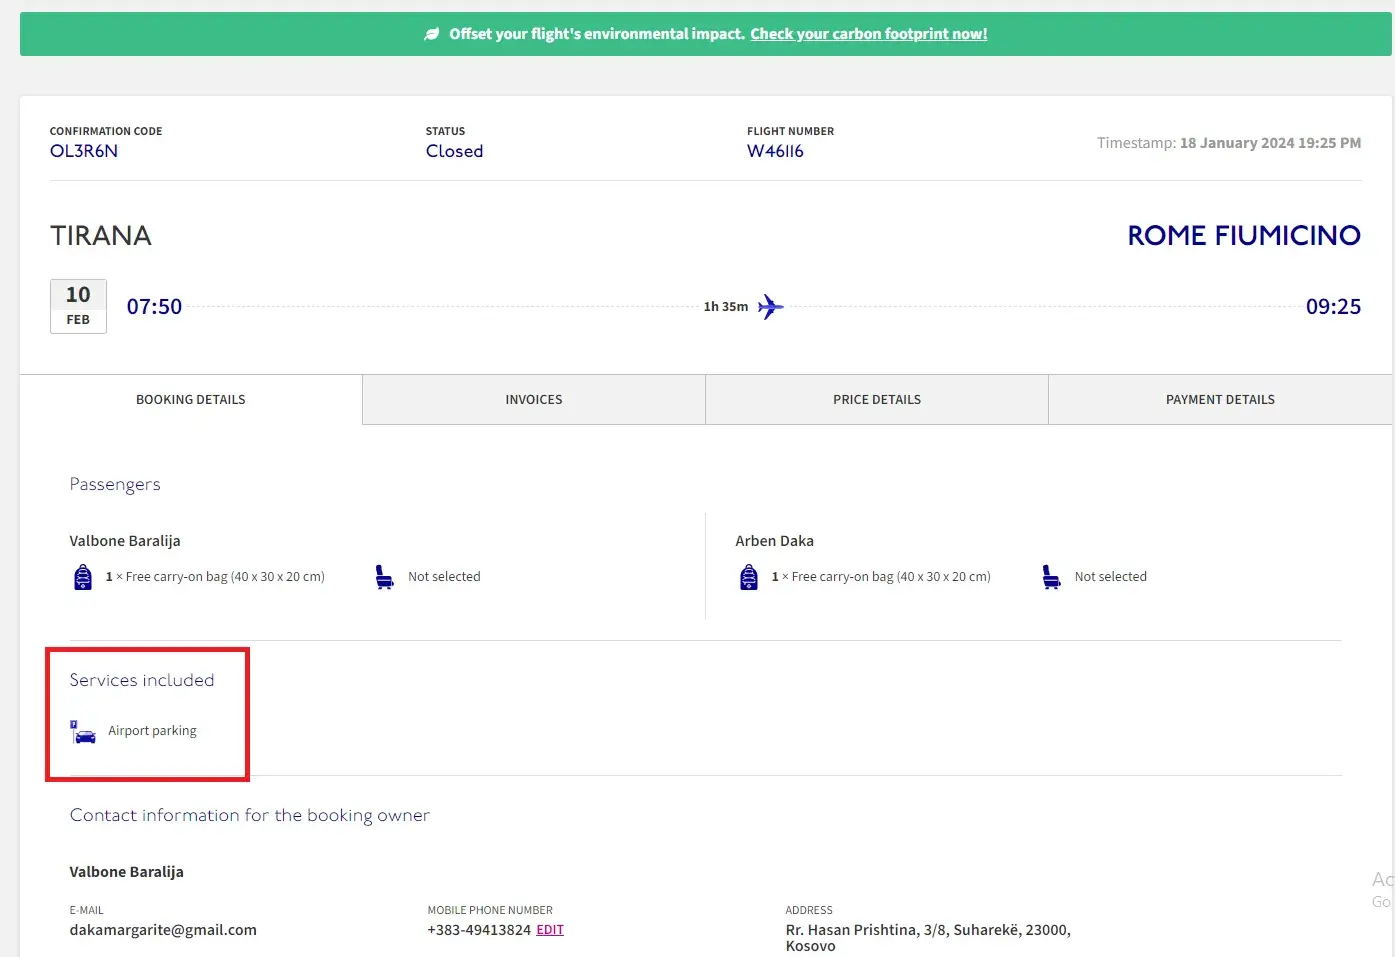The image size is (1395, 957).
Task: Switch to the Booking Details tab
Action: pyautogui.click(x=191, y=400)
